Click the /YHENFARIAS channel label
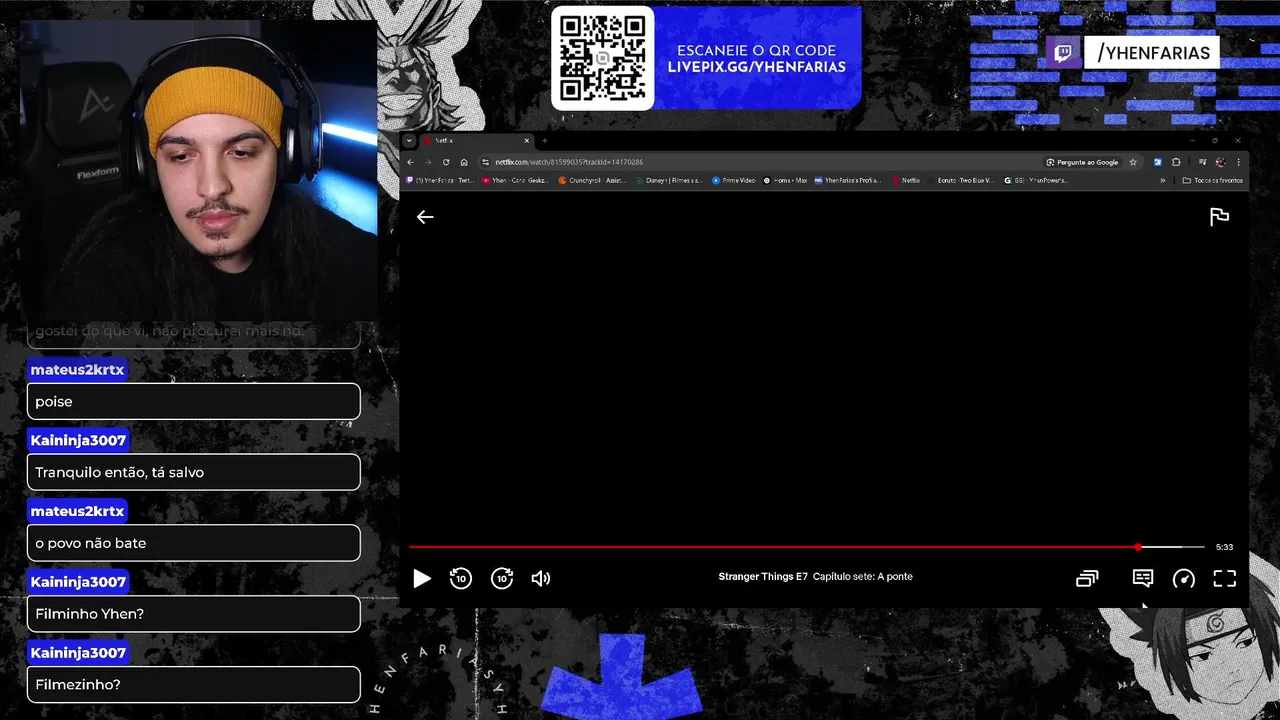Screen dimensions: 1280x720 1153,53
